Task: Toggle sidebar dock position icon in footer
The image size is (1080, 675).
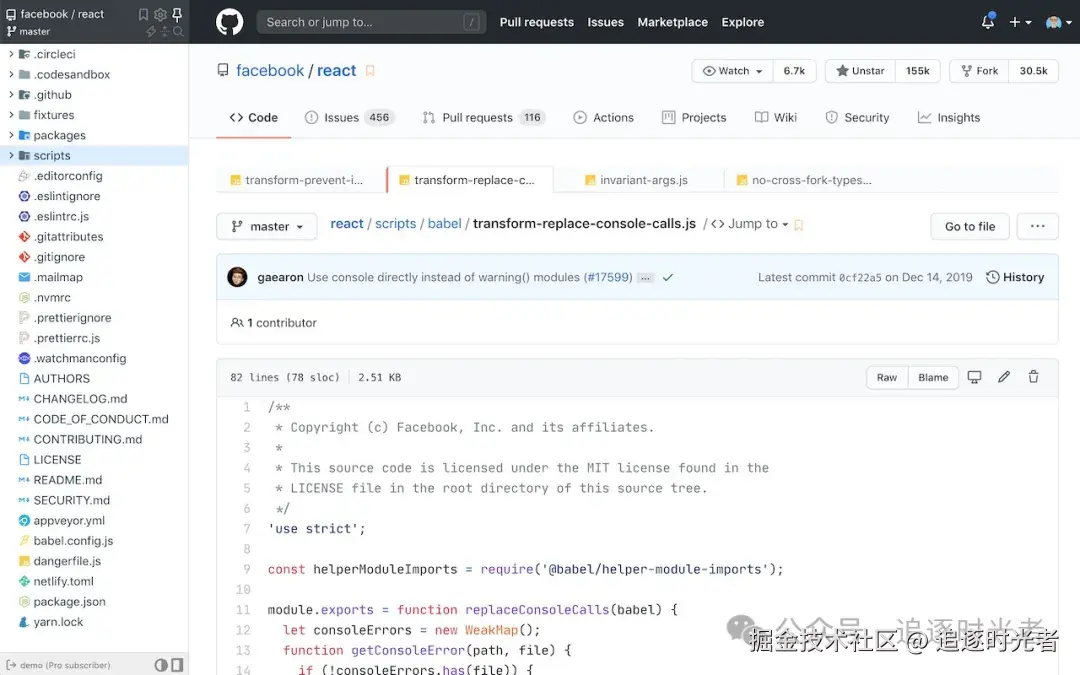Action: pos(177,665)
